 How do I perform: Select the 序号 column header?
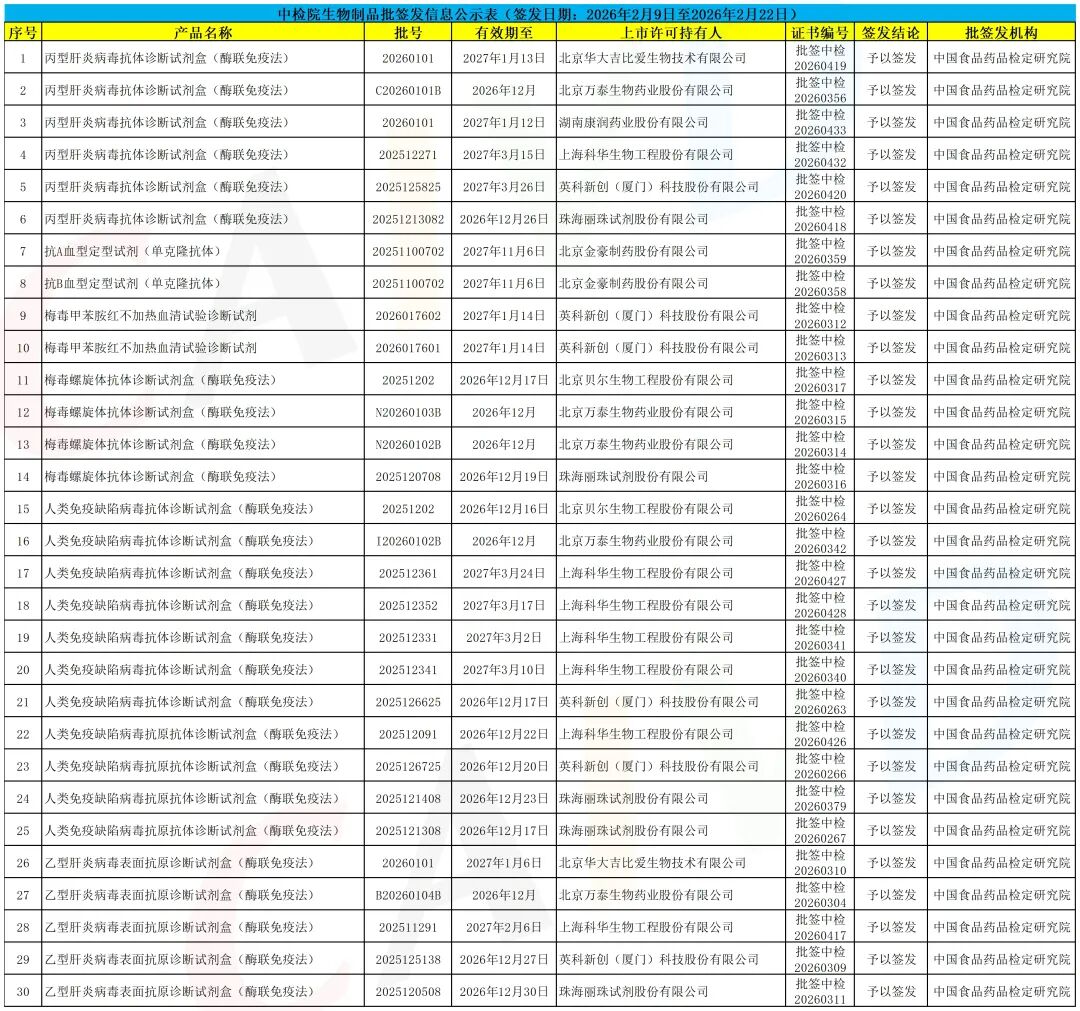click(23, 32)
